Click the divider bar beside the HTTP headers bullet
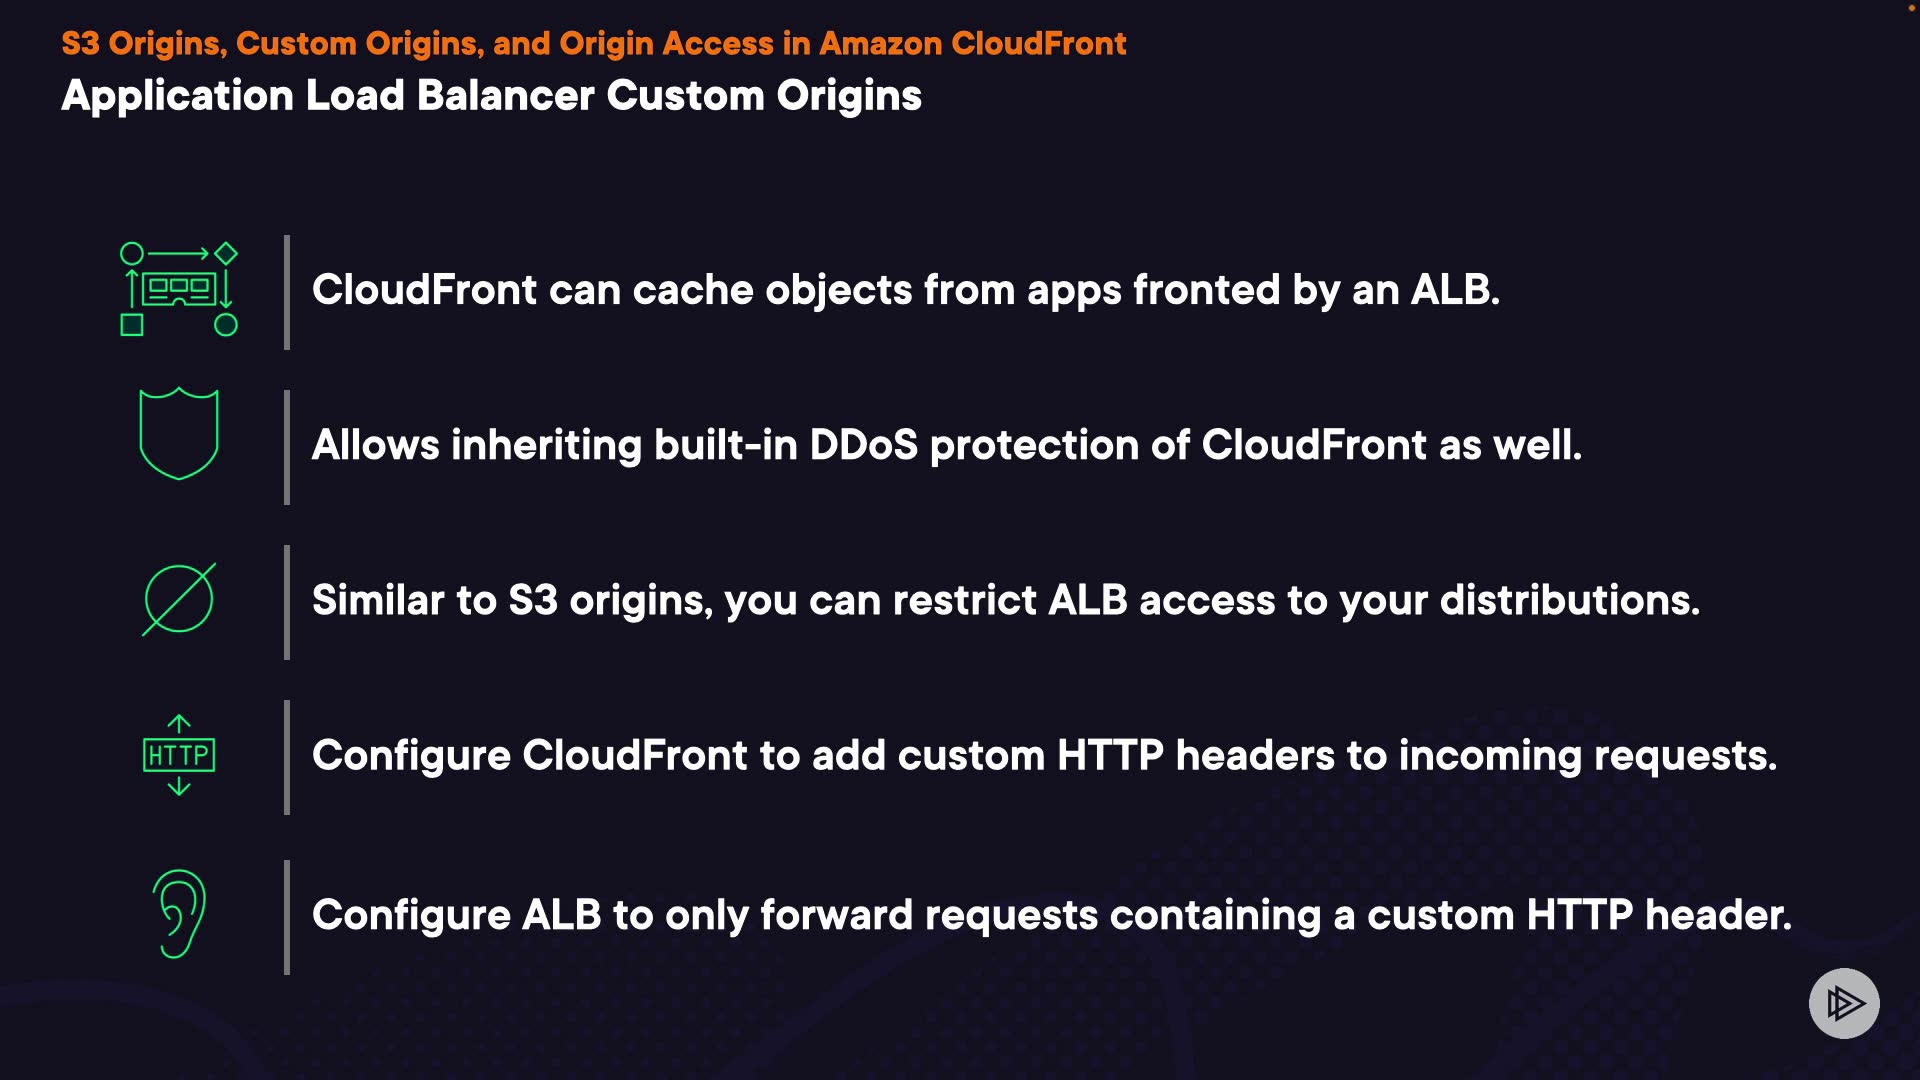 [x=287, y=757]
